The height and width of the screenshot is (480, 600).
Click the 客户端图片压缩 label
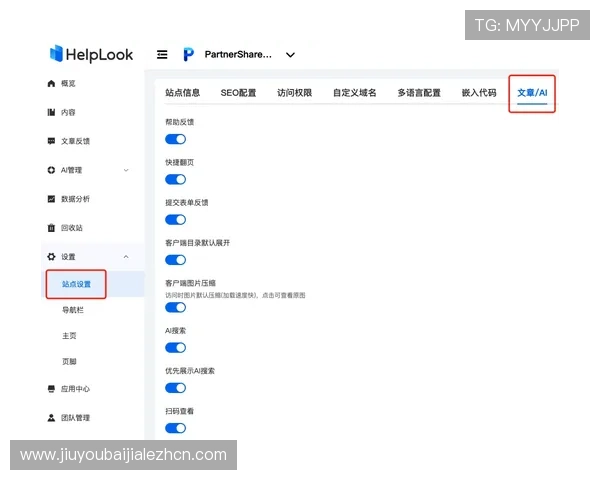pos(191,283)
